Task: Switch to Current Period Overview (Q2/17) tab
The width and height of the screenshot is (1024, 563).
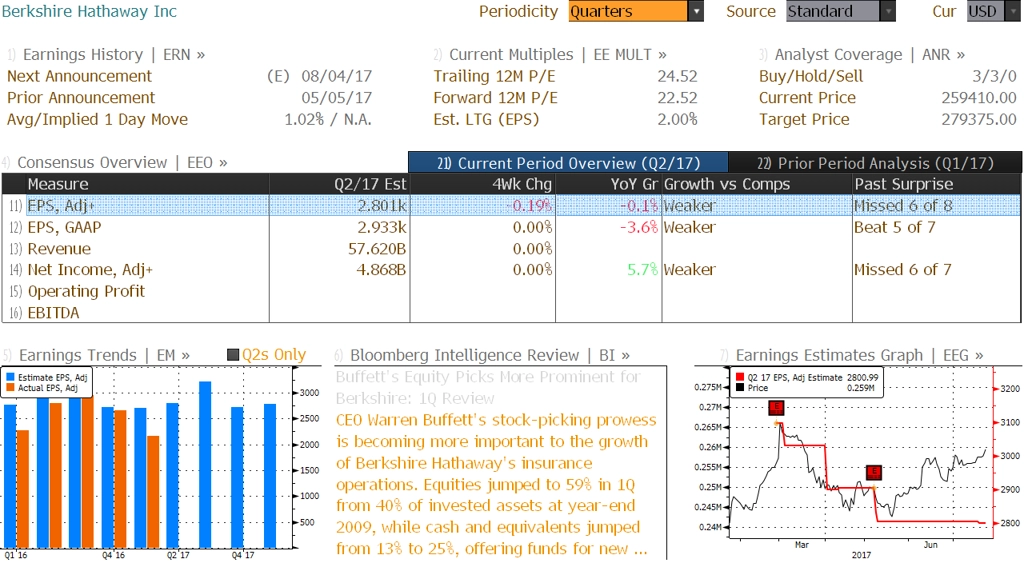Action: [x=568, y=163]
